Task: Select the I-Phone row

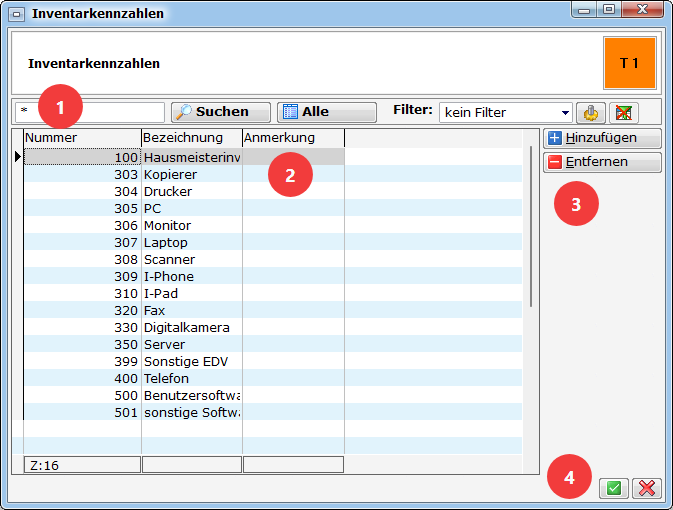Action: click(273, 276)
